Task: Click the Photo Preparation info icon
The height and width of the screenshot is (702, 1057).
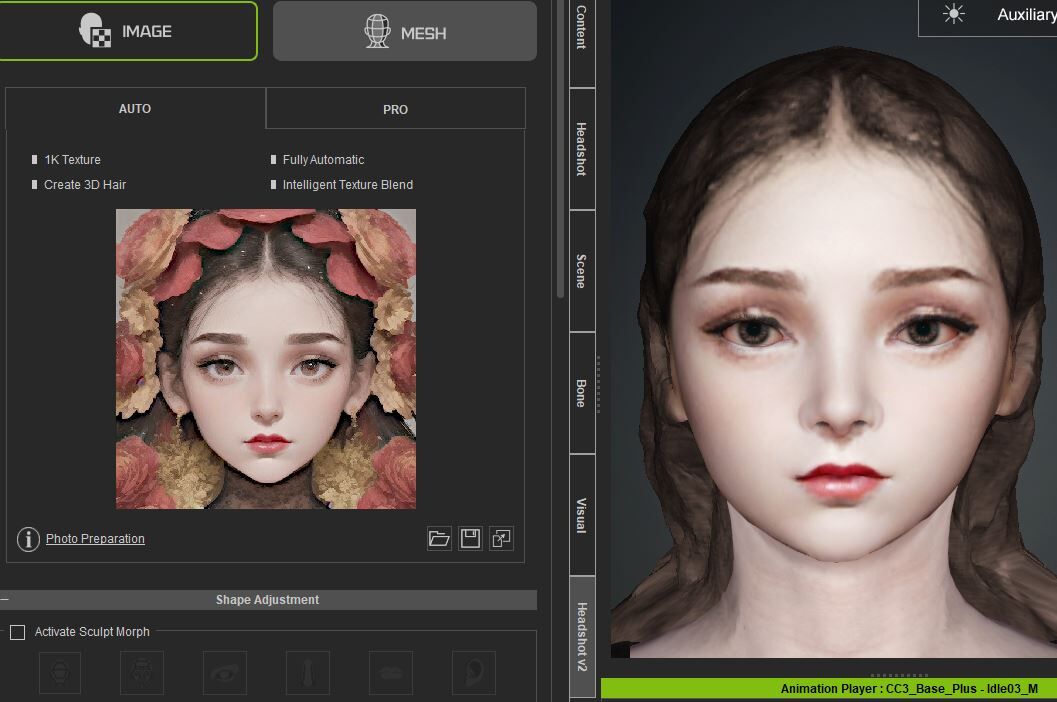Action: coord(28,539)
